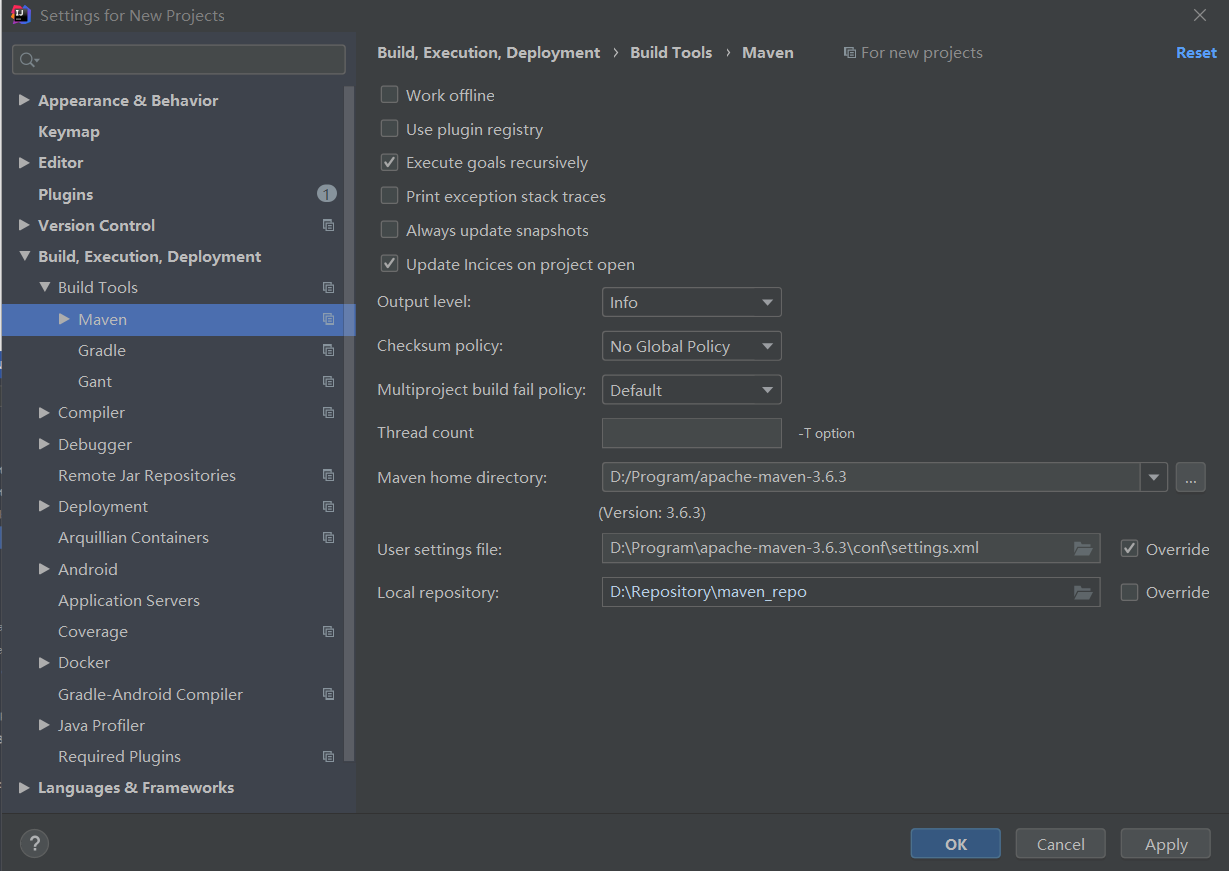Screen dimensions: 1229x871
Task: Click the project-level icon beside Compiler
Action: (328, 412)
